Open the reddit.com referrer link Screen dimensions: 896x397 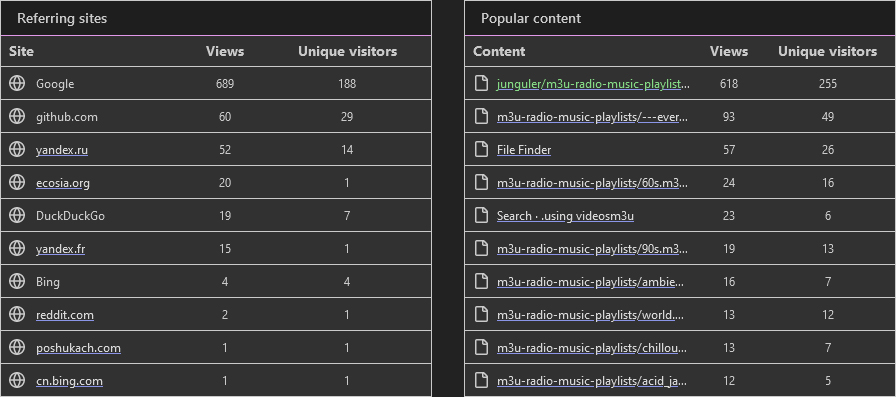point(65,315)
